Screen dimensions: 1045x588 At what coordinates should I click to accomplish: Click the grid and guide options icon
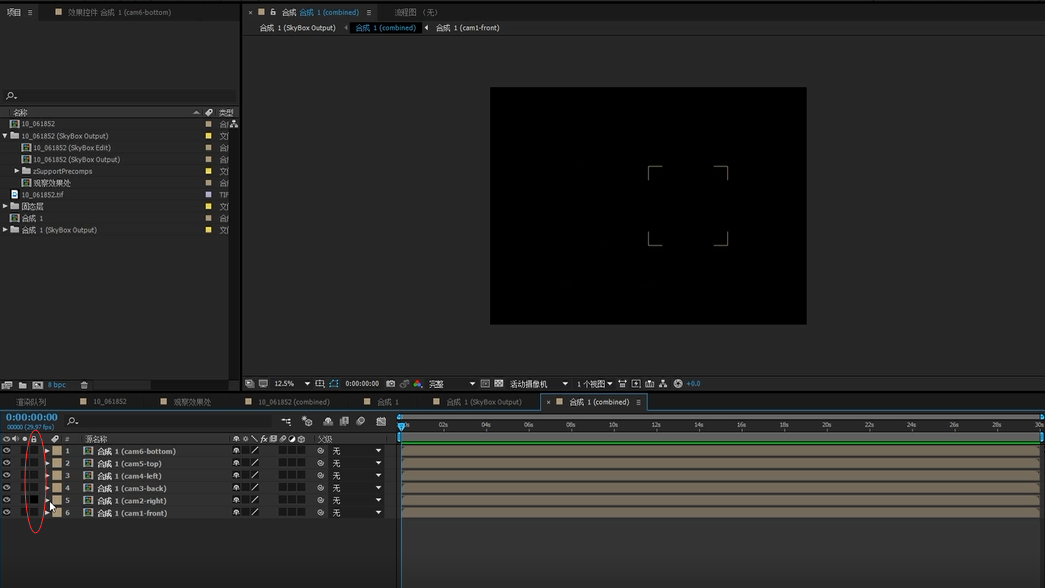320,384
